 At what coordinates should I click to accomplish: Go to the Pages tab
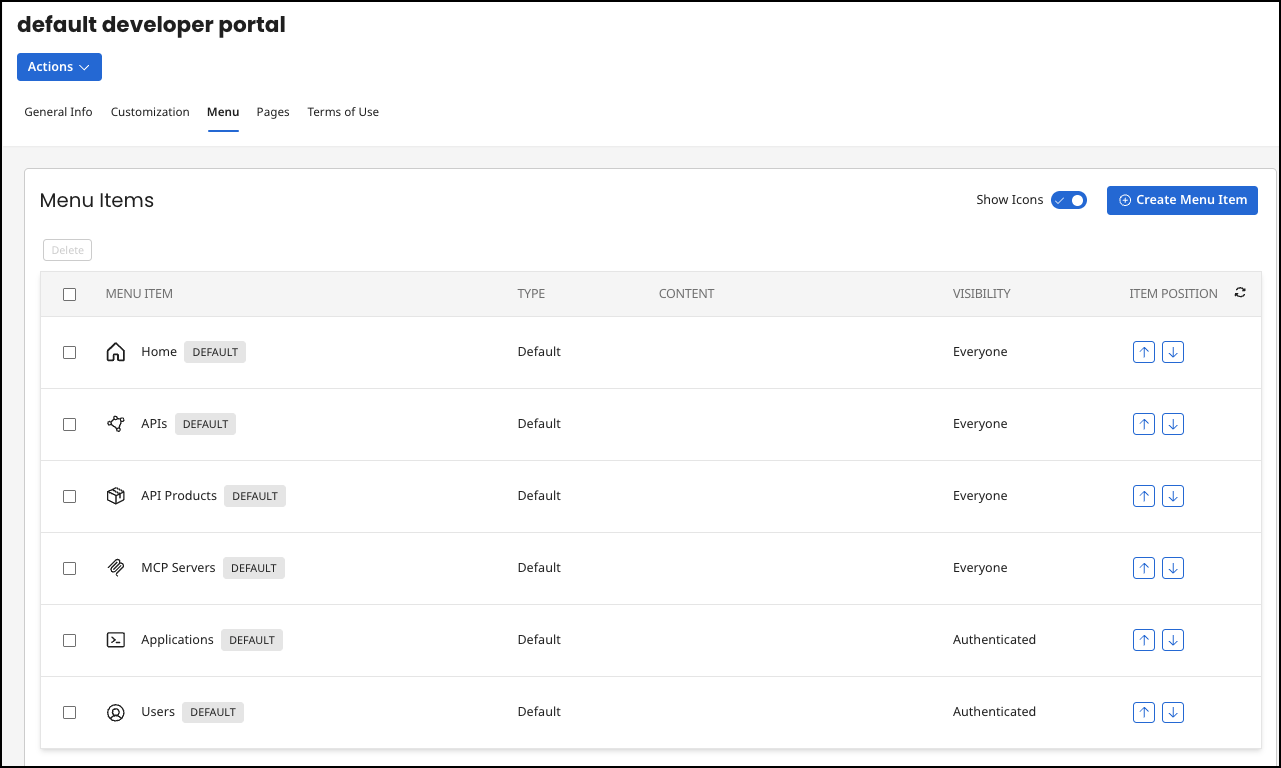pos(273,112)
